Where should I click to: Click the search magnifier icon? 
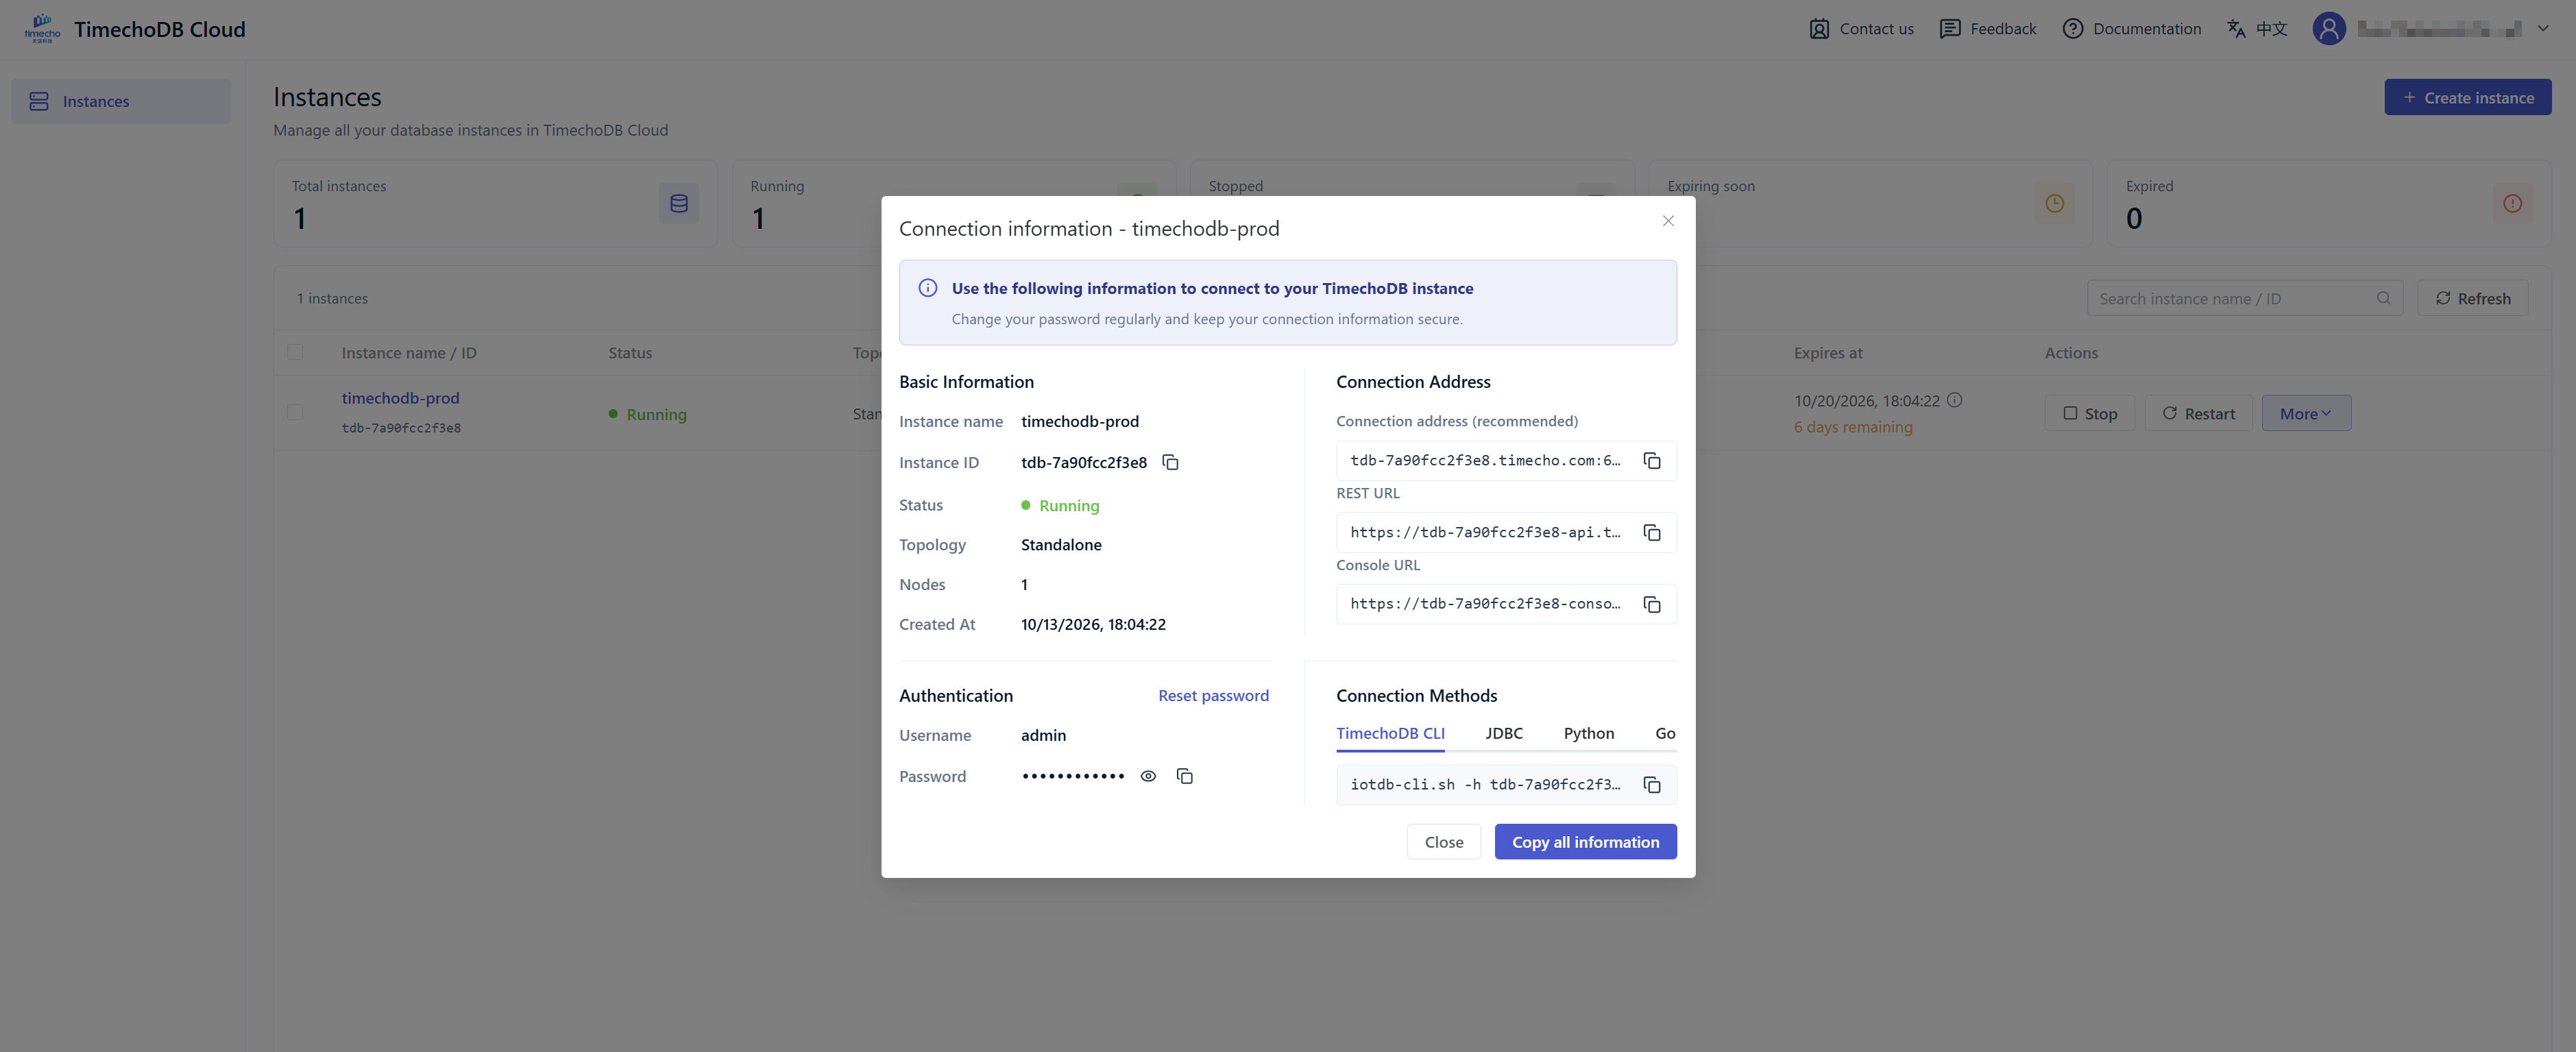click(x=2383, y=298)
